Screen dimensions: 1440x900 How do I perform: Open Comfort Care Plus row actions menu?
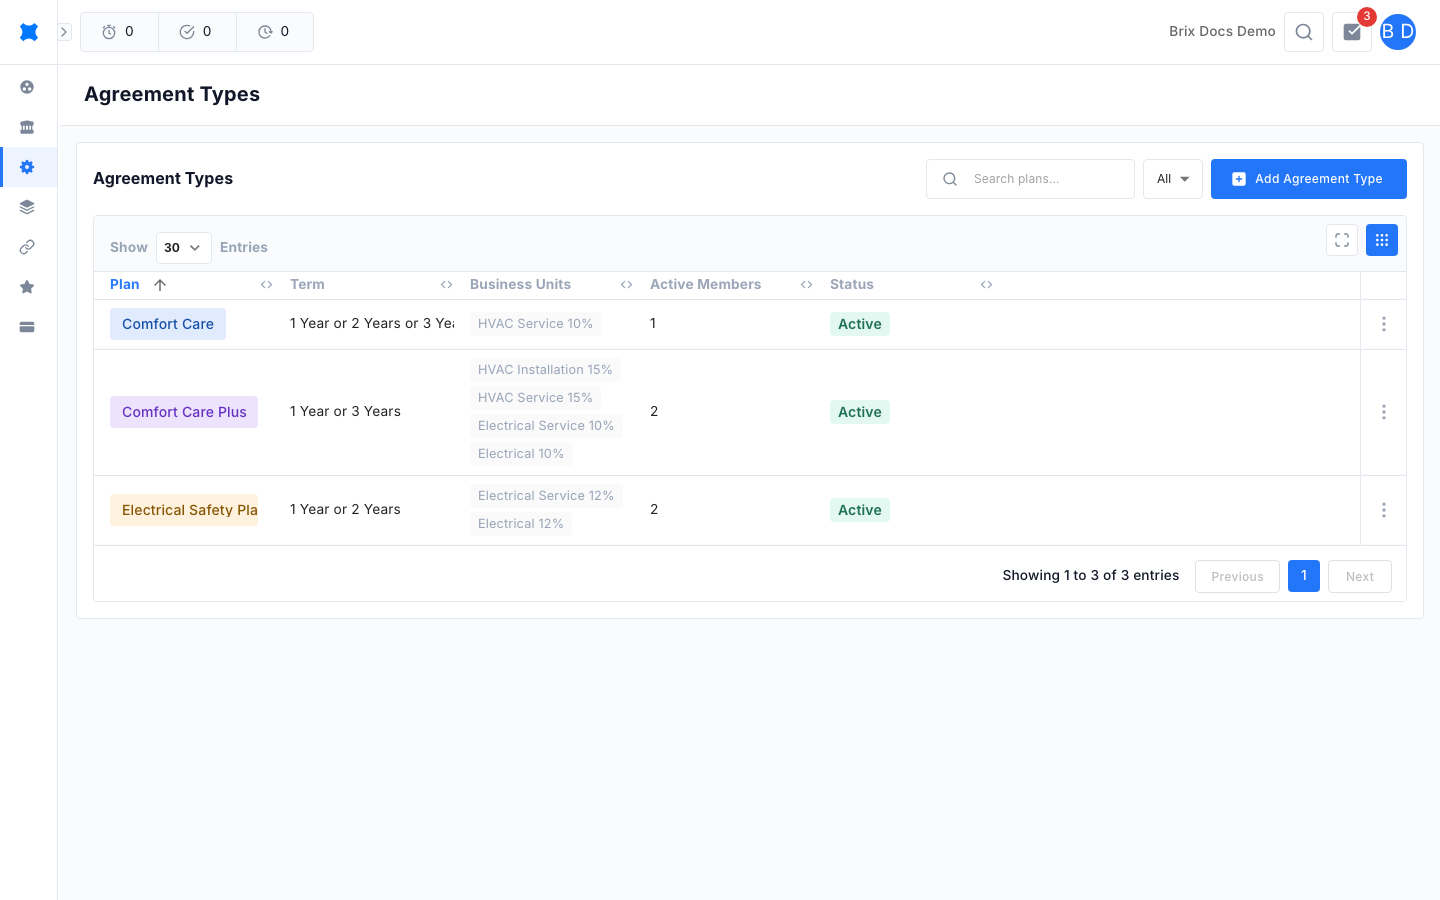point(1384,412)
